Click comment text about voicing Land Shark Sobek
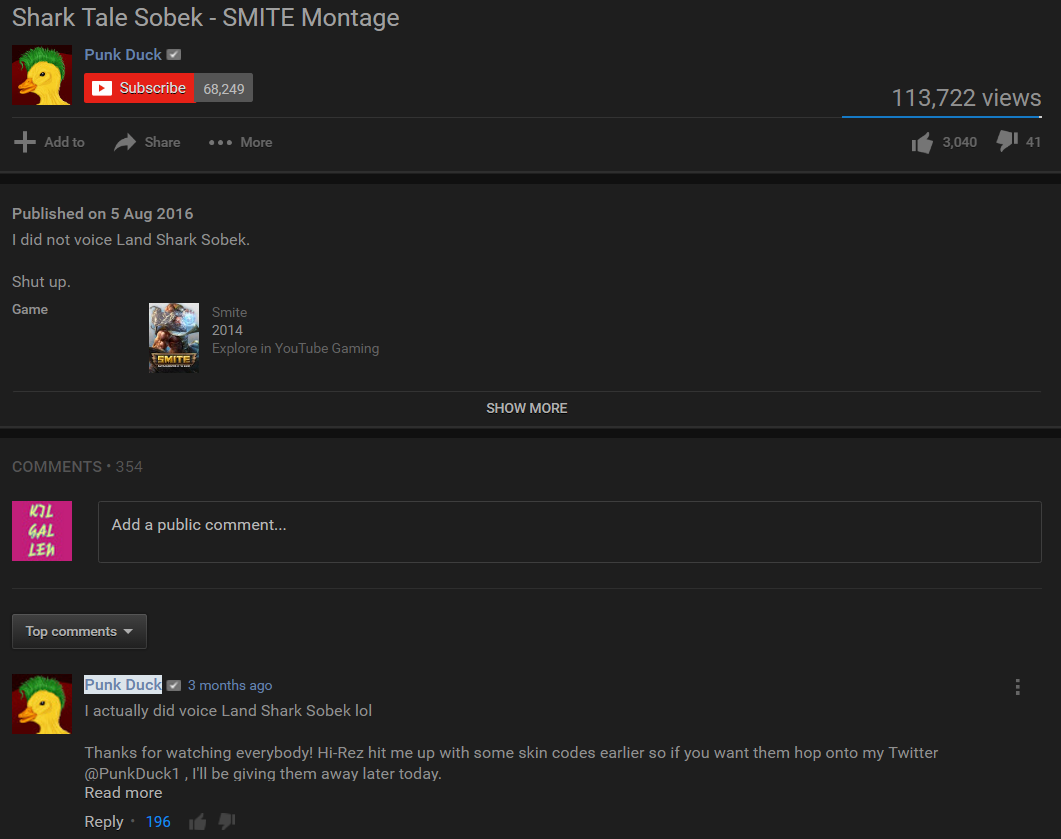This screenshot has width=1061, height=839. pyautogui.click(x=228, y=710)
